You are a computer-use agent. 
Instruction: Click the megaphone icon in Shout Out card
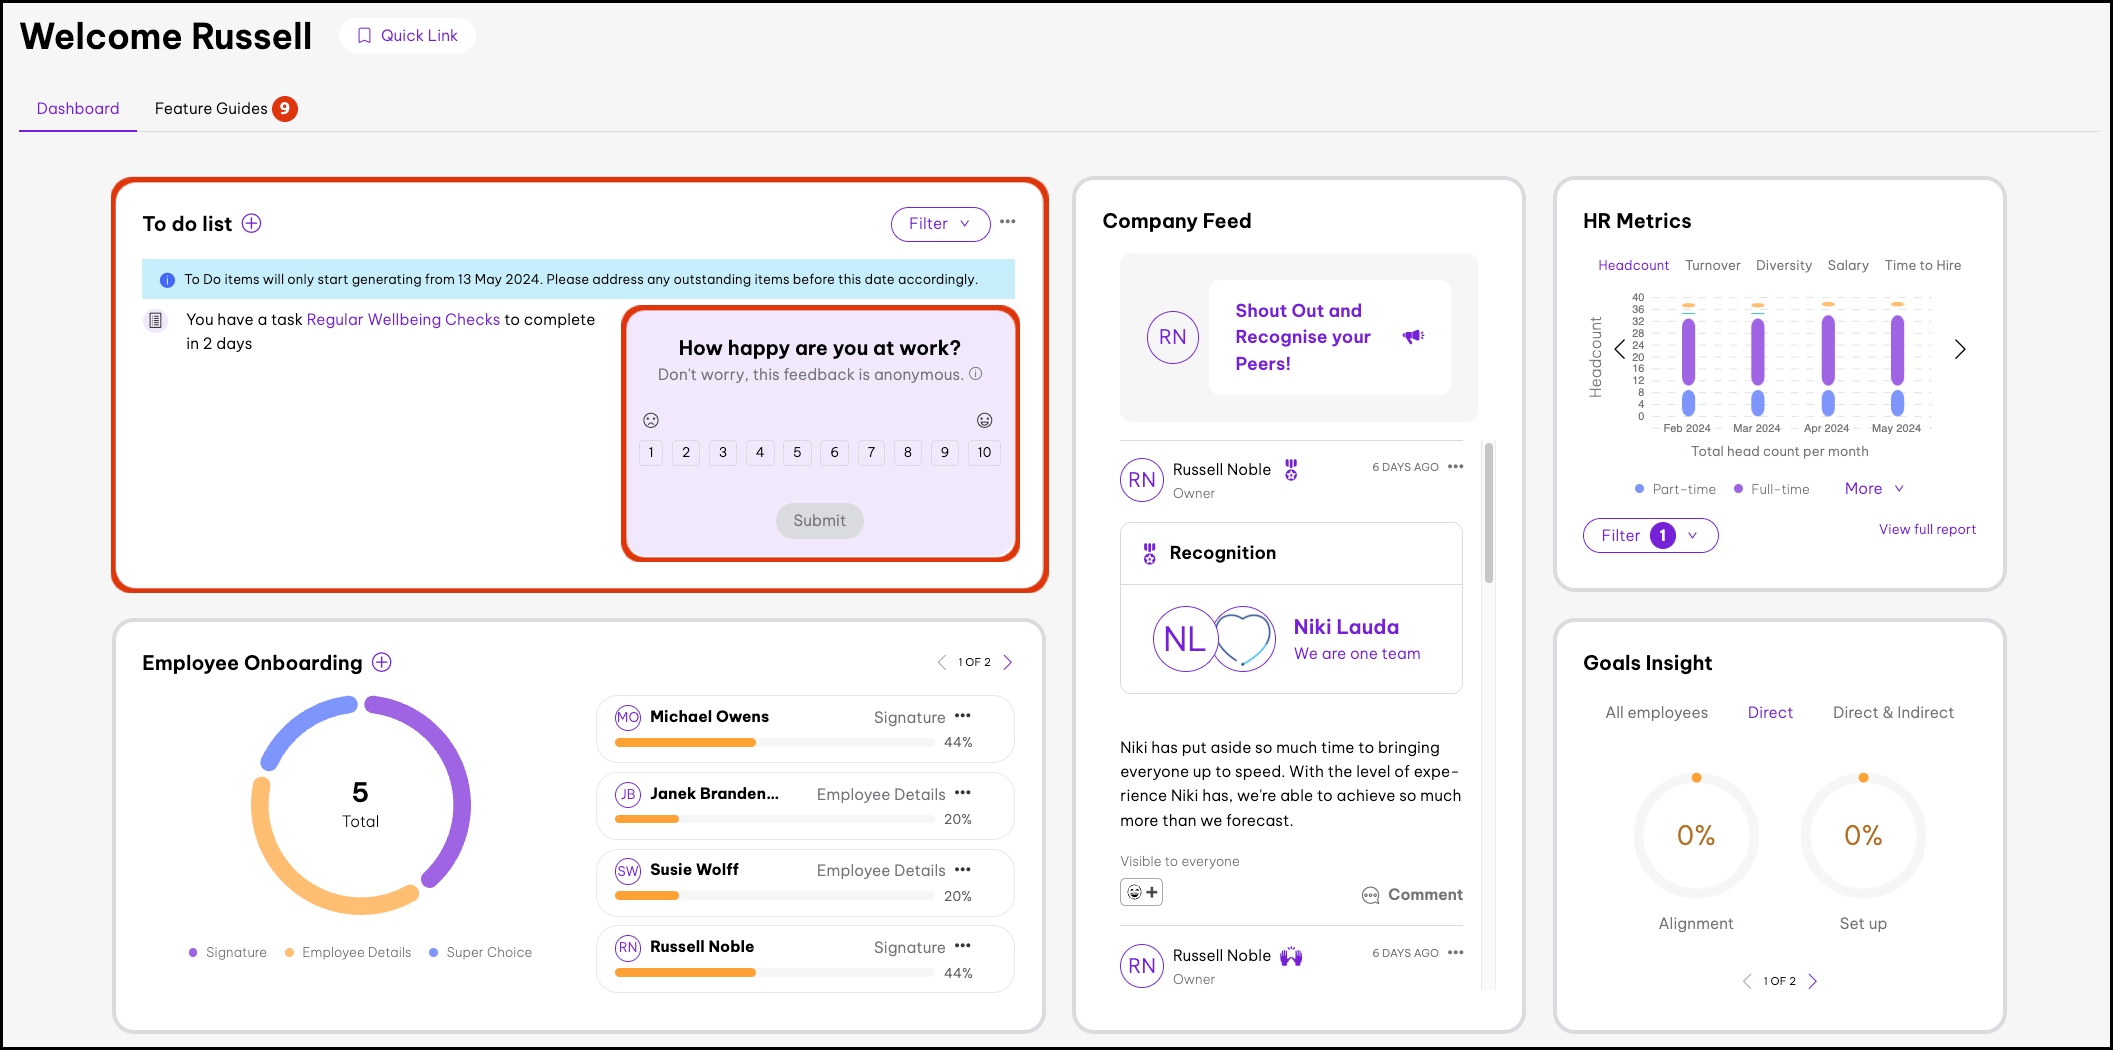coord(1413,337)
